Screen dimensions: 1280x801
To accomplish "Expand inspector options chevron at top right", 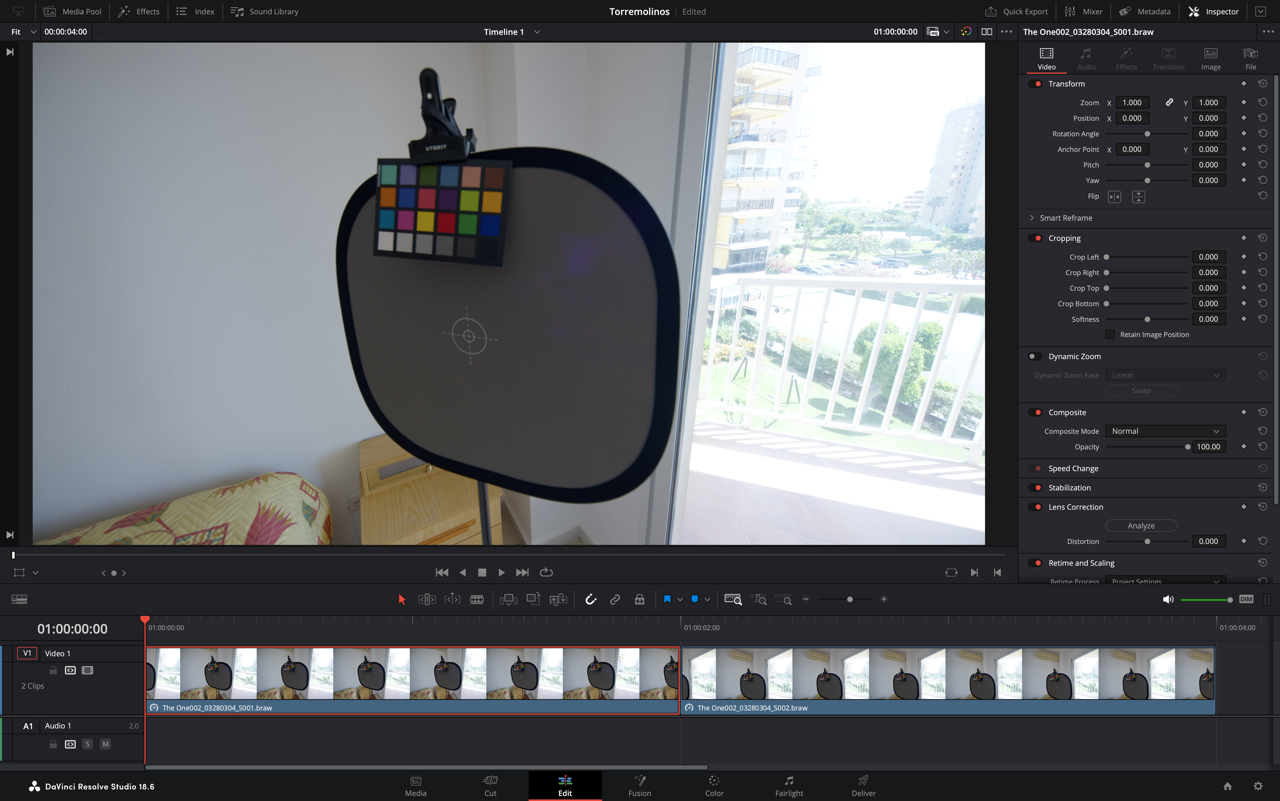I will point(1260,12).
